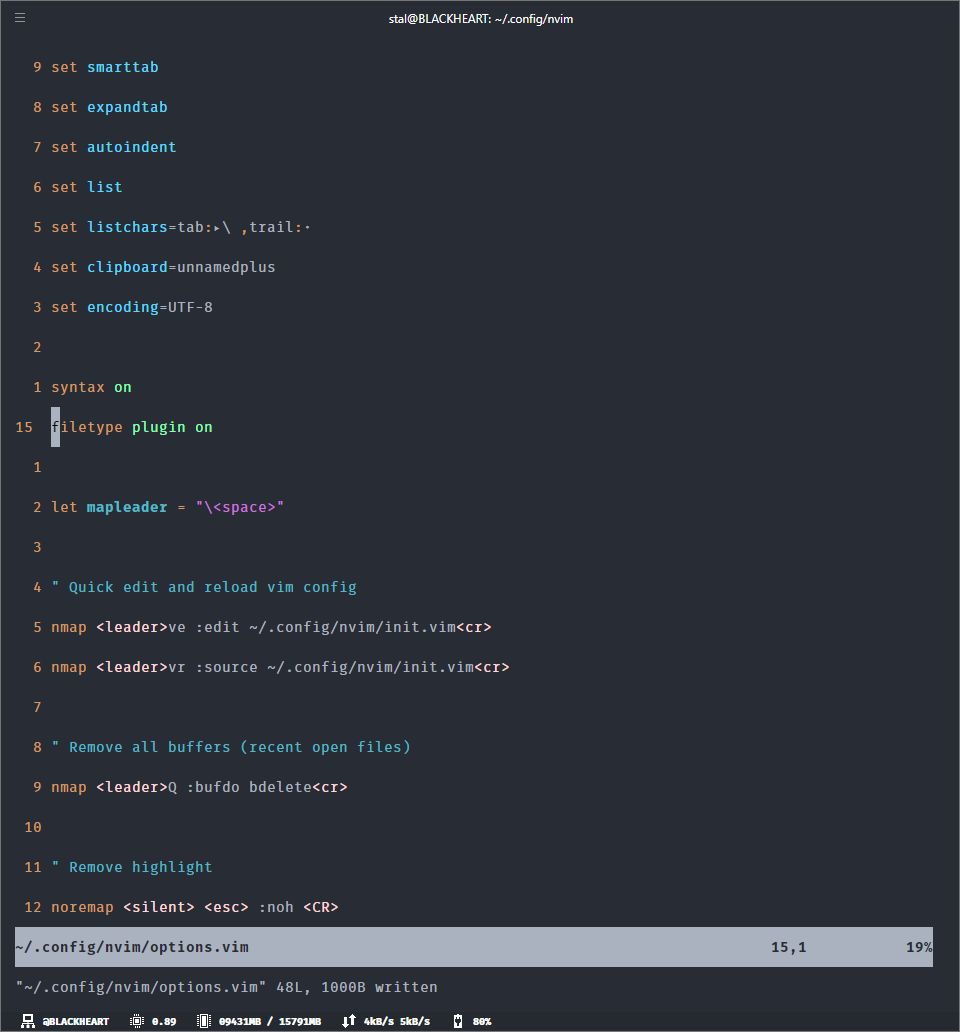The width and height of the screenshot is (960, 1032).
Task: Open the hamburger menu in the top-left corner
Action: 19,17
